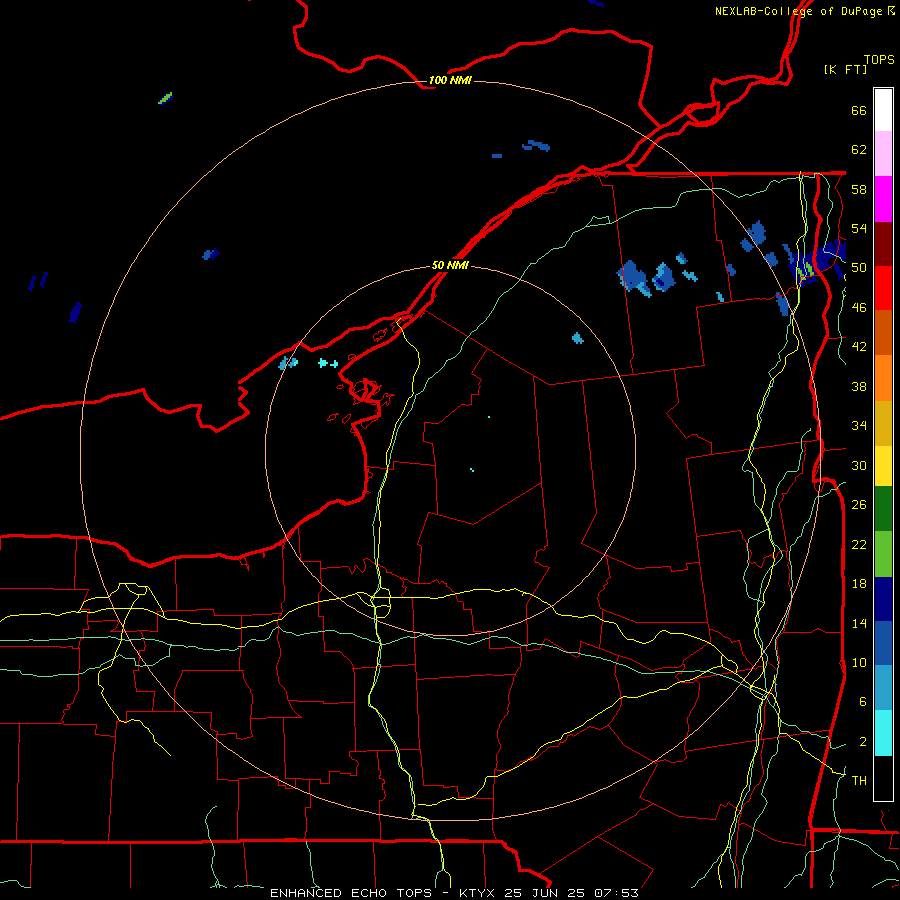
Task: Click the 66 legend value
Action: pos(859,110)
